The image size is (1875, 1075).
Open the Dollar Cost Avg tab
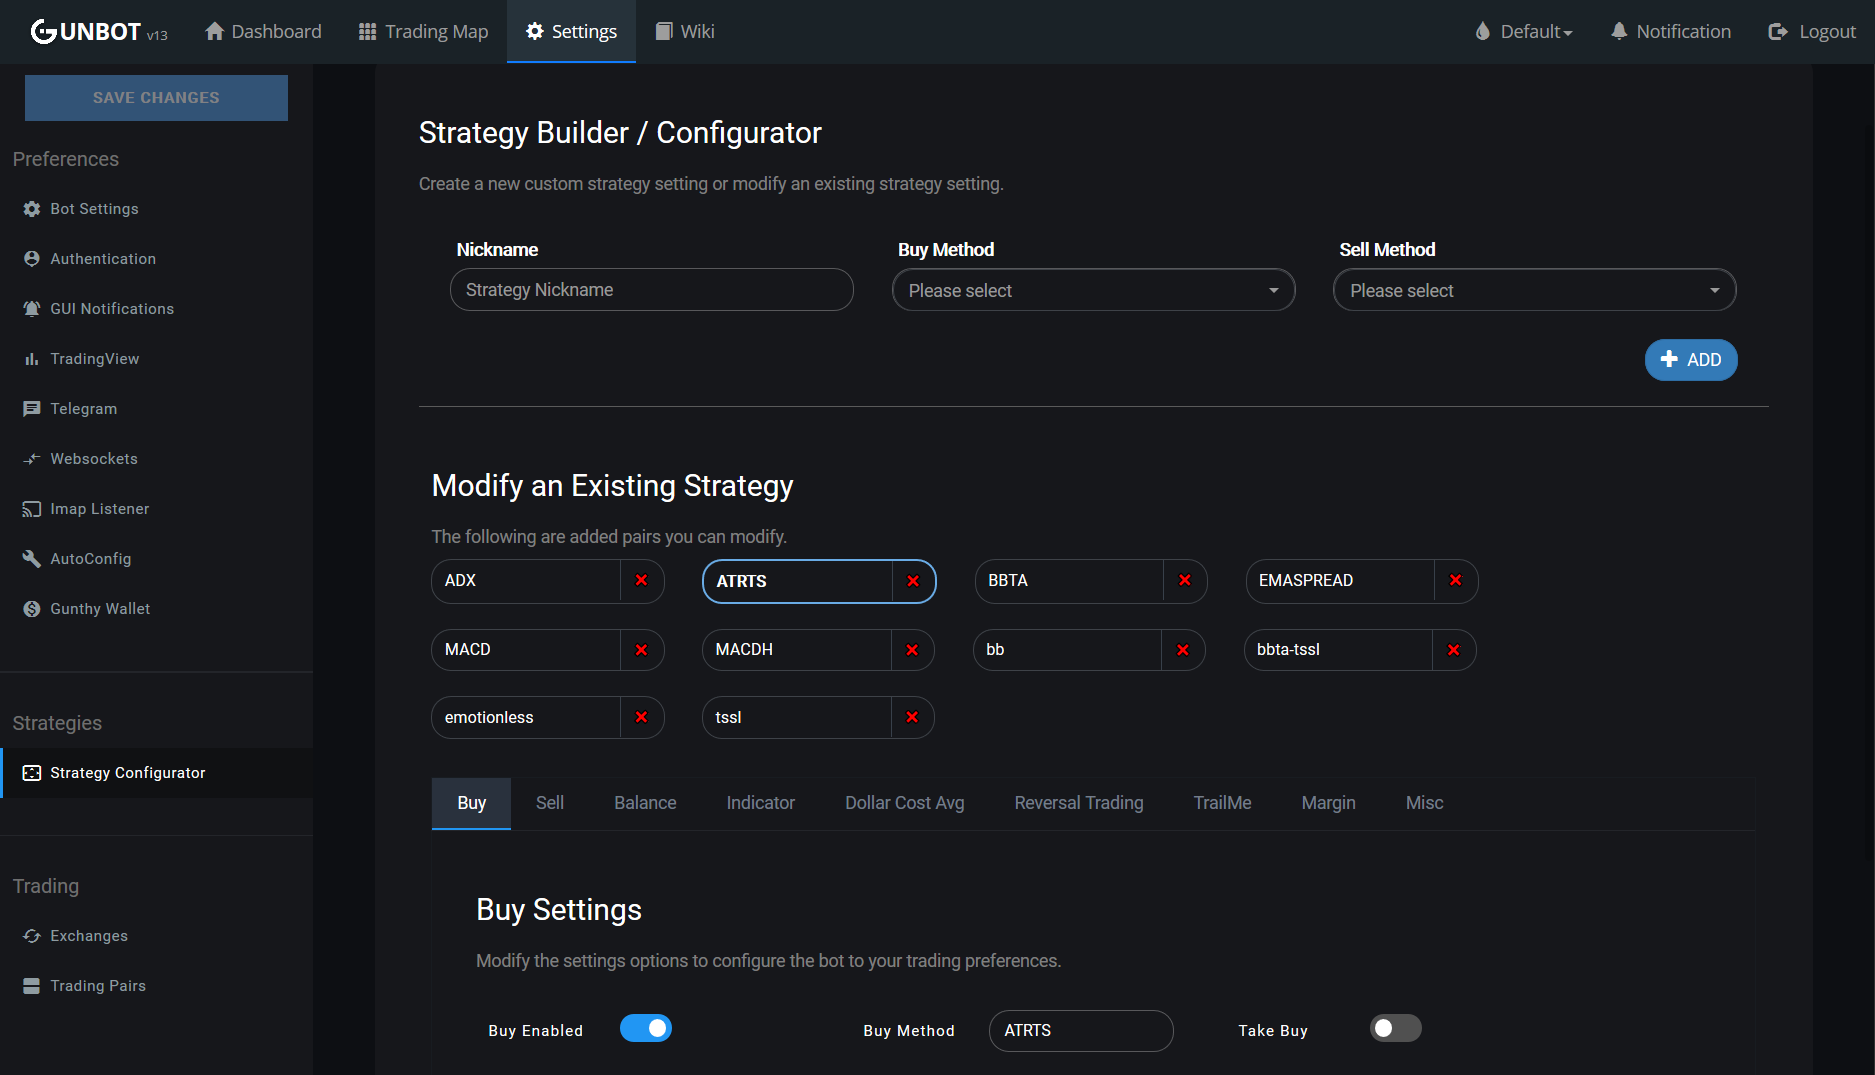[x=905, y=803]
